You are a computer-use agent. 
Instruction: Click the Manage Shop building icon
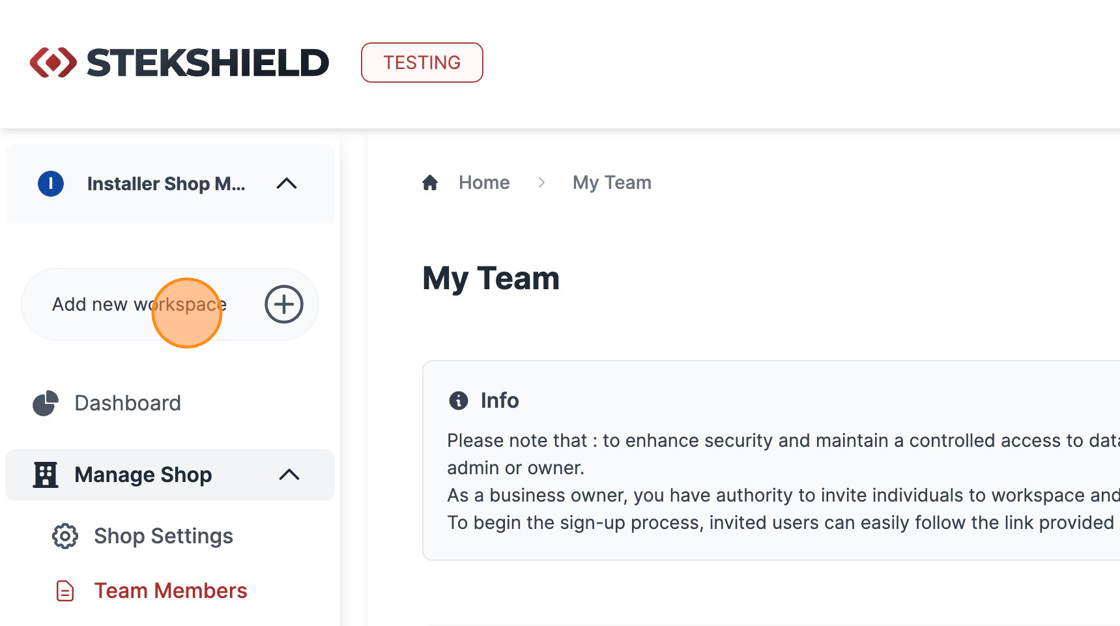46,475
